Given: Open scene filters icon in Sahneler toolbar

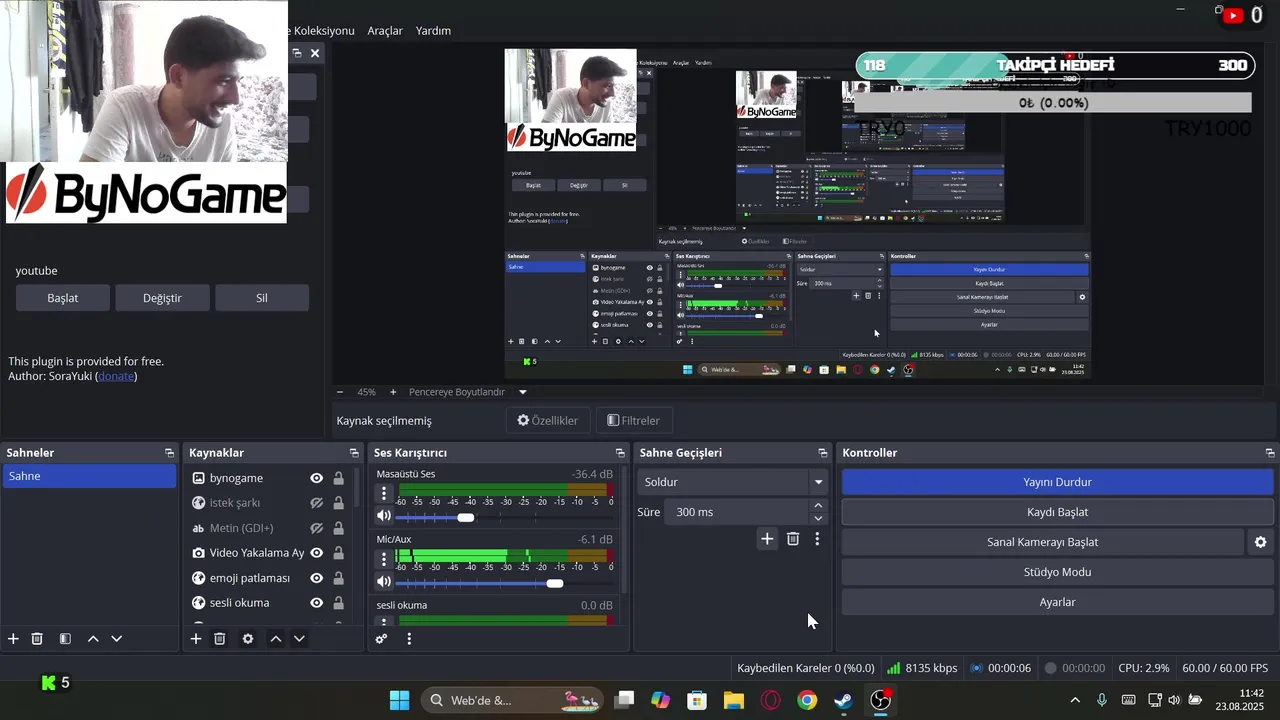Looking at the screenshot, I should [x=65, y=639].
